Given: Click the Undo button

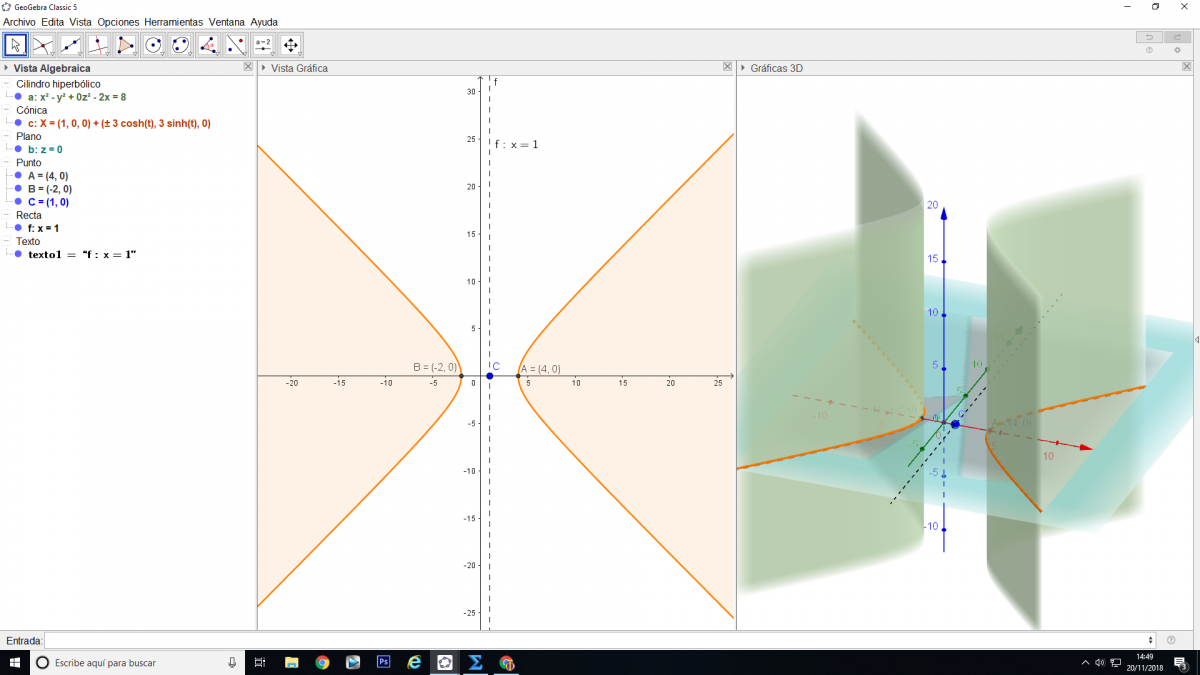Looking at the screenshot, I should point(1148,37).
